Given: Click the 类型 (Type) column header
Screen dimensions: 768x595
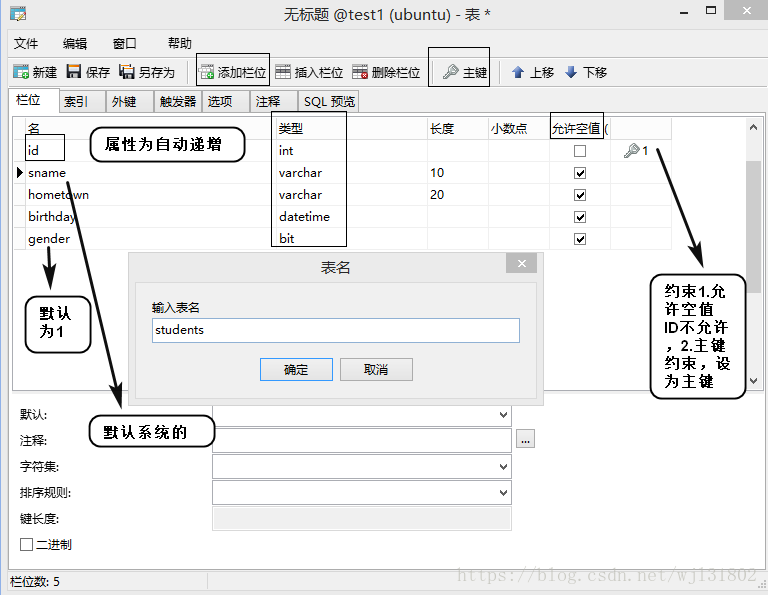Looking at the screenshot, I should pos(351,129).
